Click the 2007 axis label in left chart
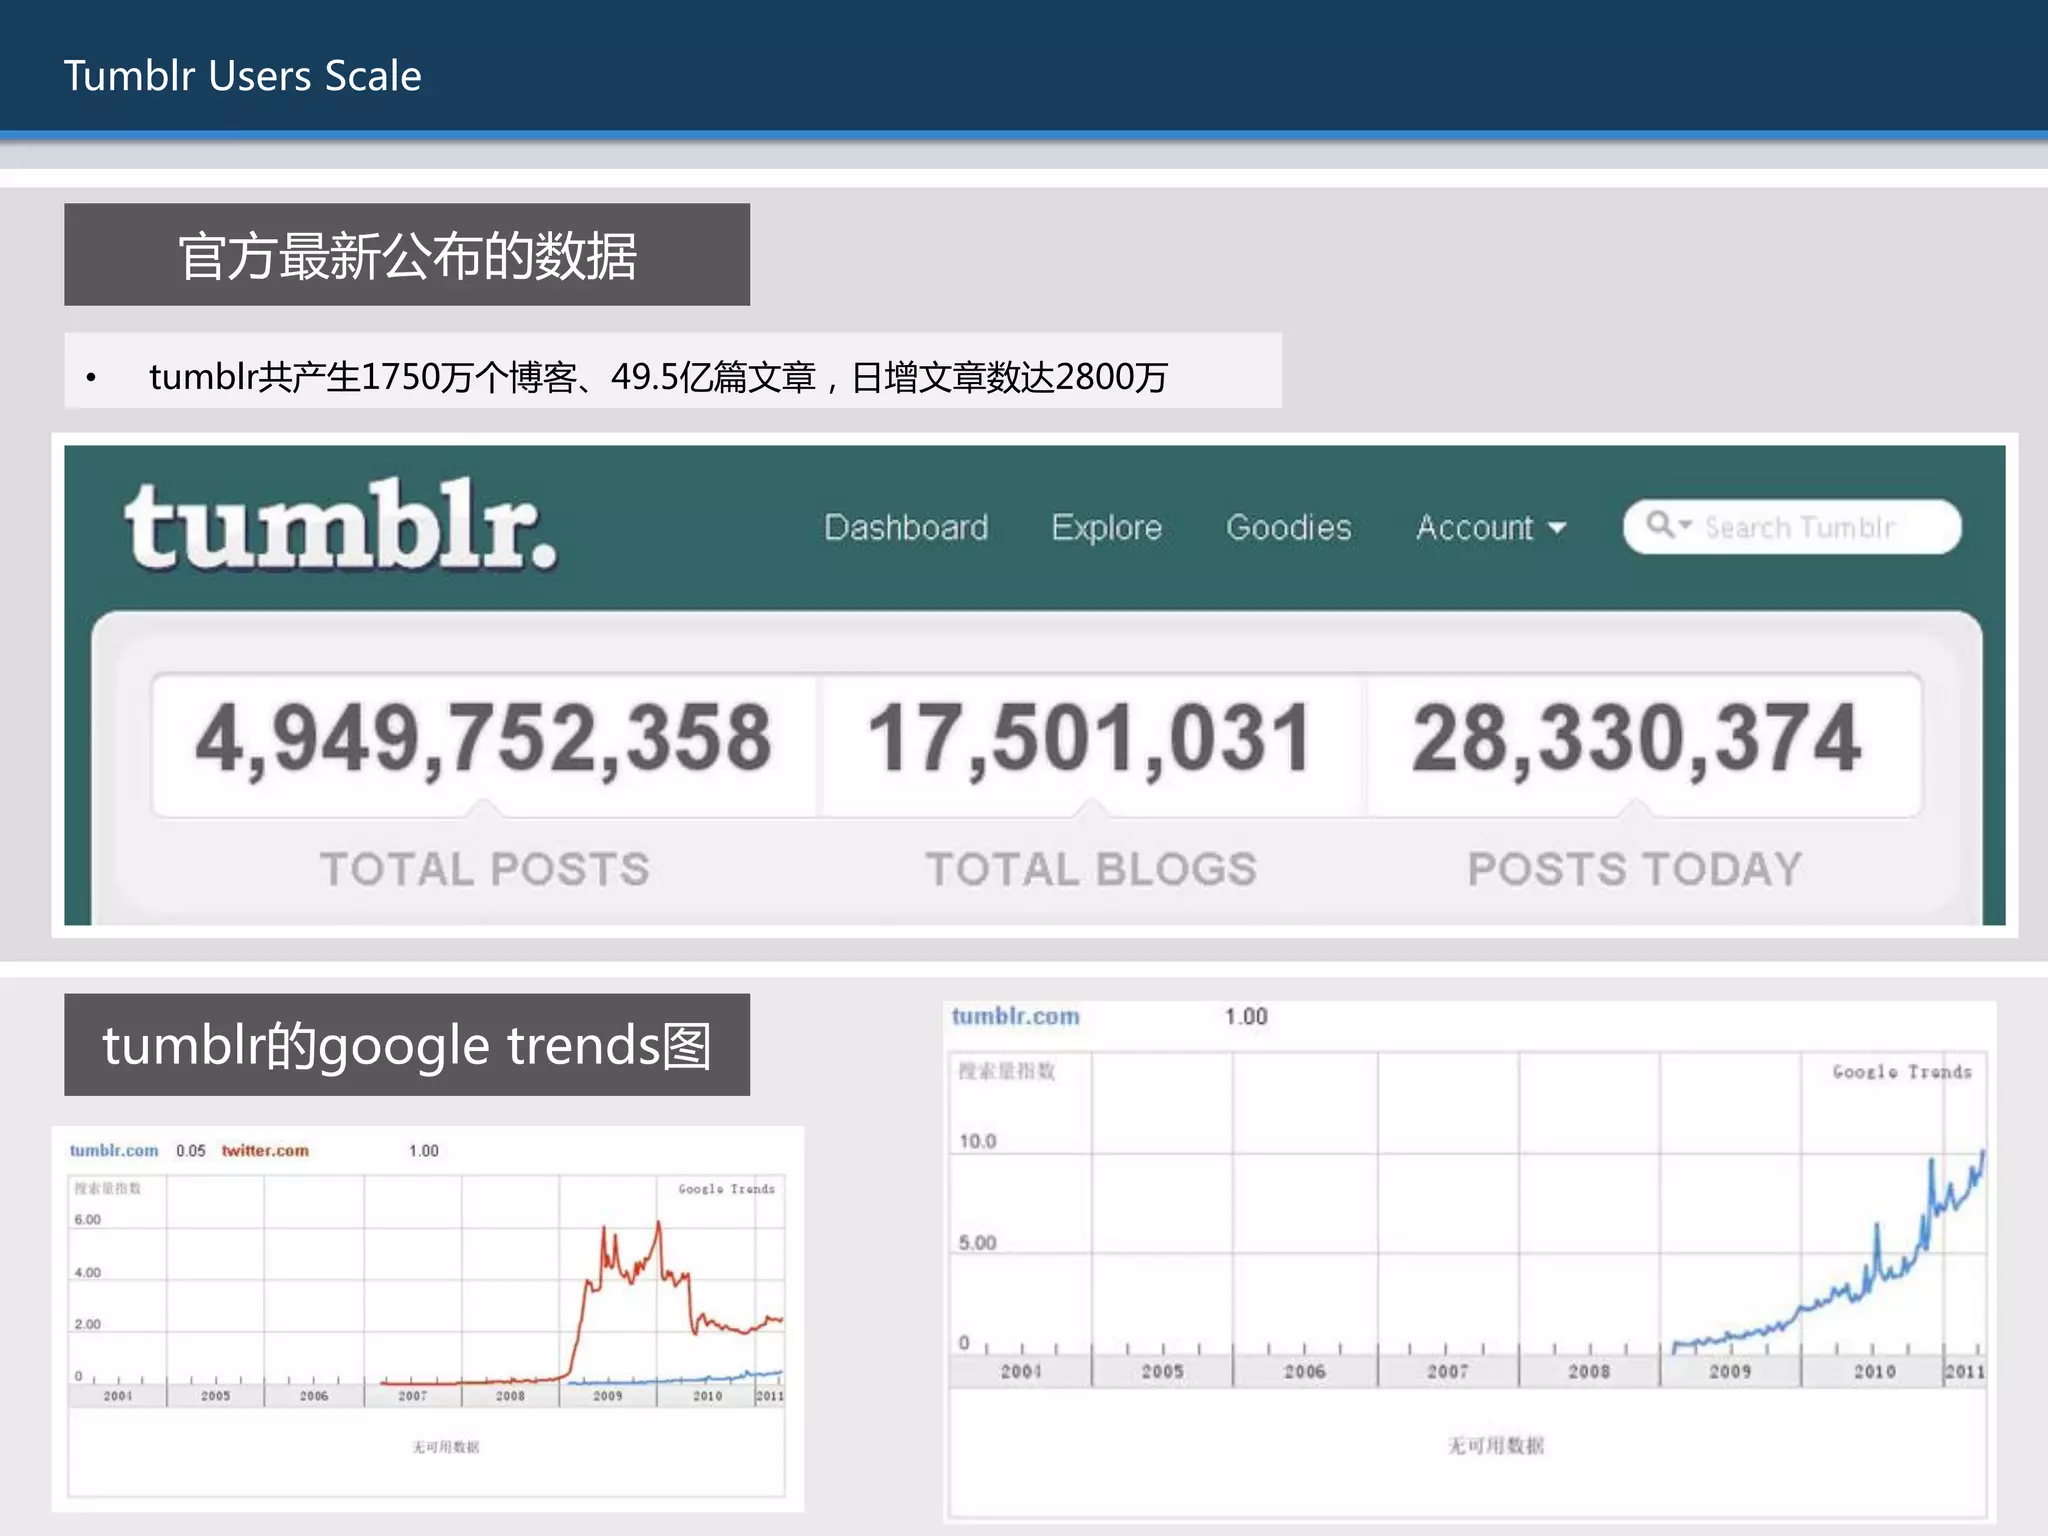The image size is (2048, 1536). pyautogui.click(x=412, y=1396)
